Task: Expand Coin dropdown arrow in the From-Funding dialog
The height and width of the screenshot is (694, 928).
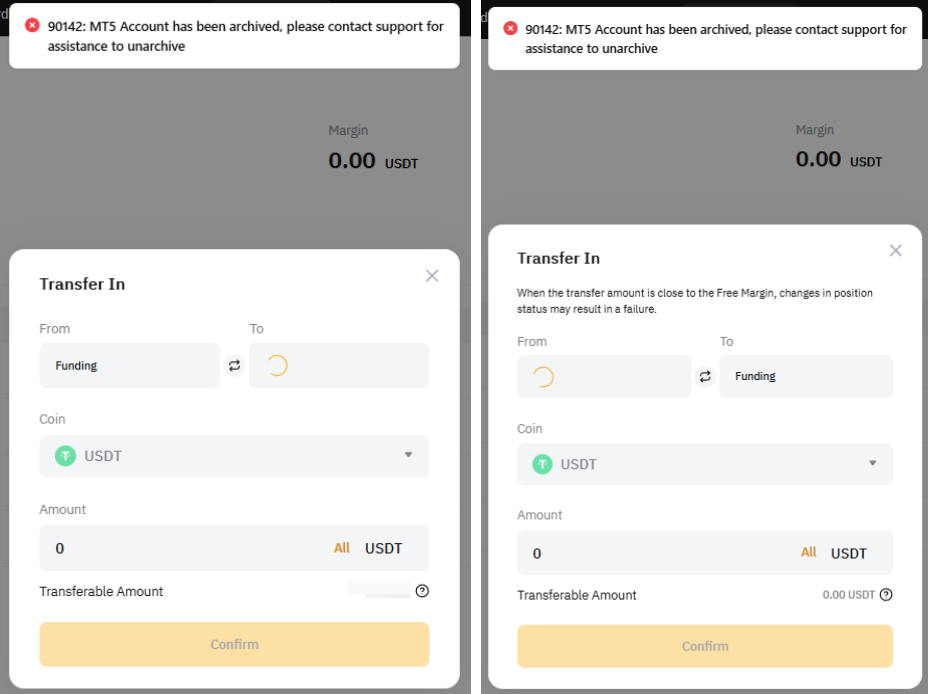Action: tap(408, 455)
